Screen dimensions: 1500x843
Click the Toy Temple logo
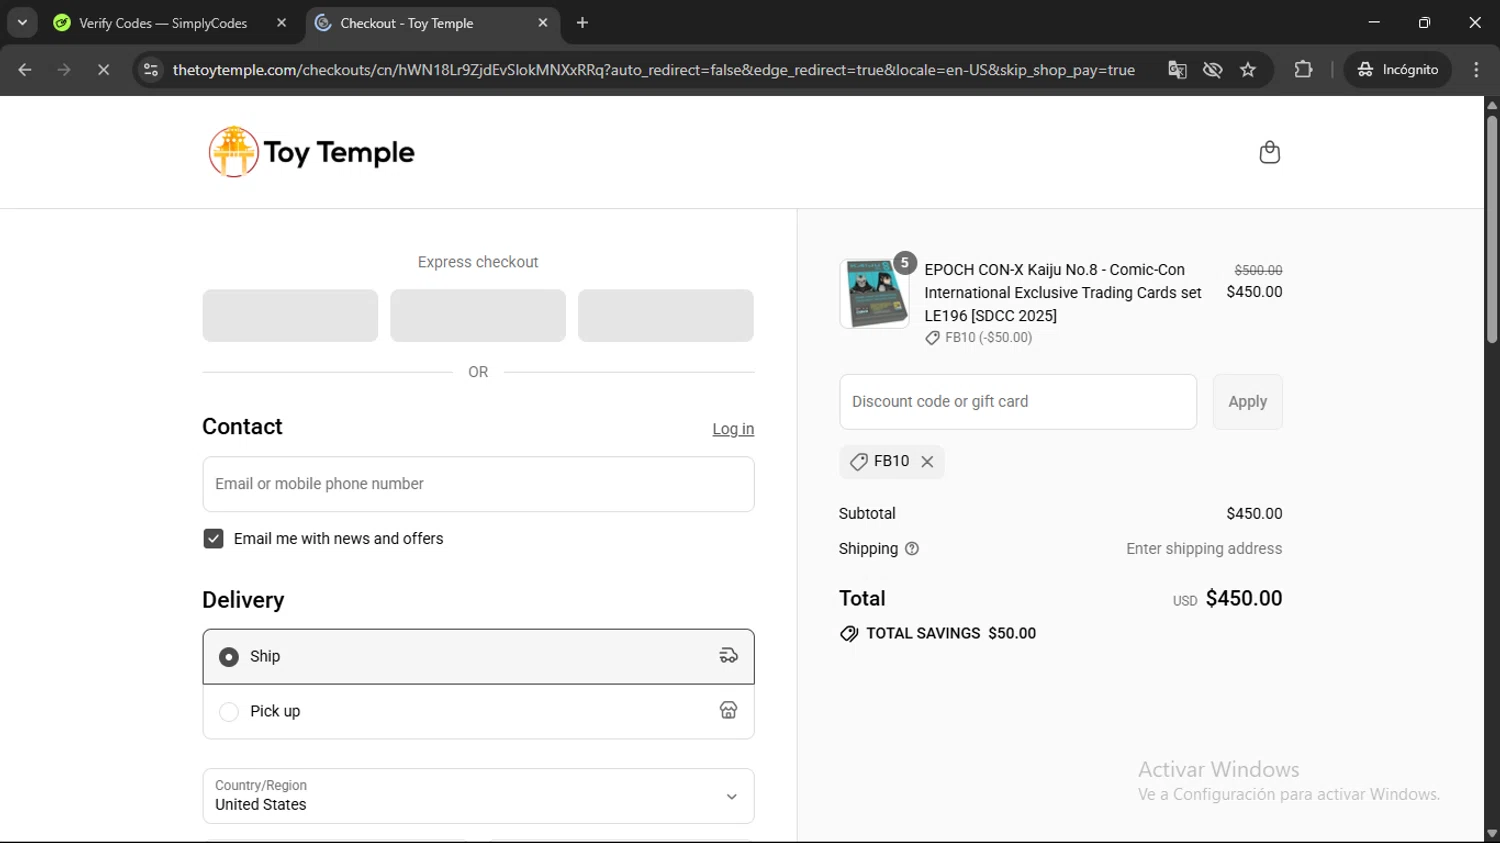[x=311, y=152]
